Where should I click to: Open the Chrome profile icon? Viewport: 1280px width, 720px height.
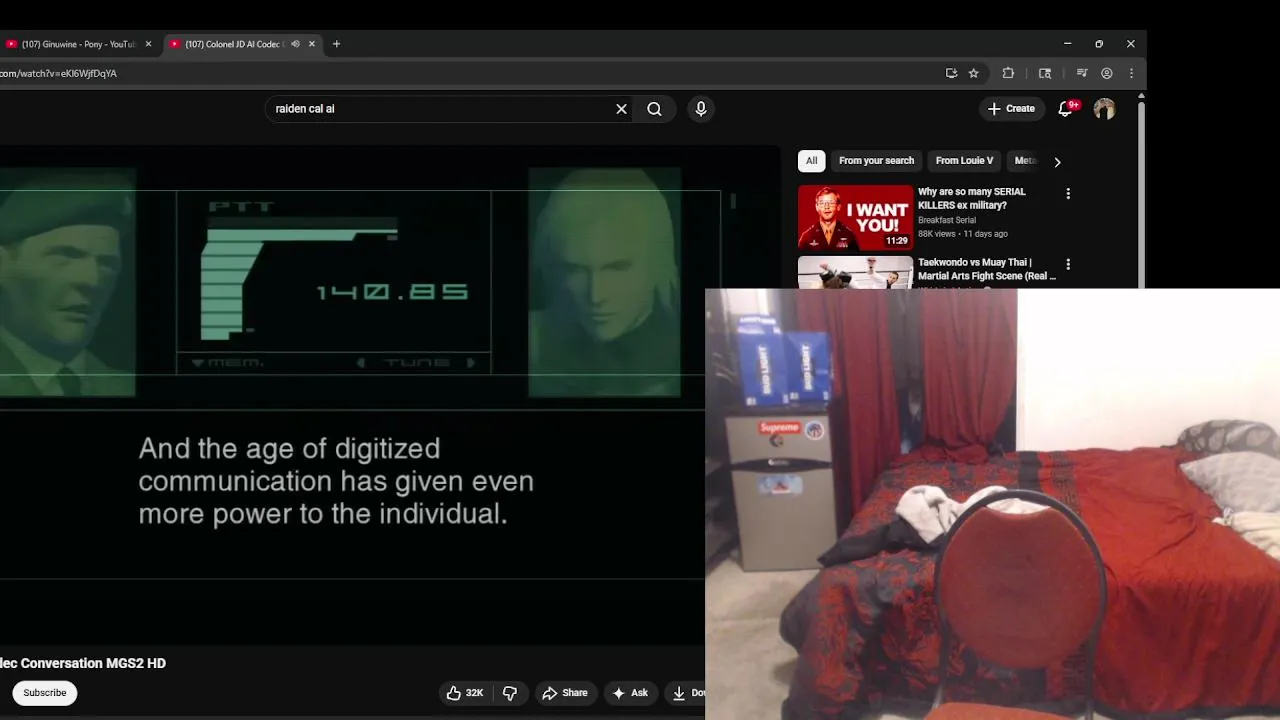click(x=1107, y=73)
